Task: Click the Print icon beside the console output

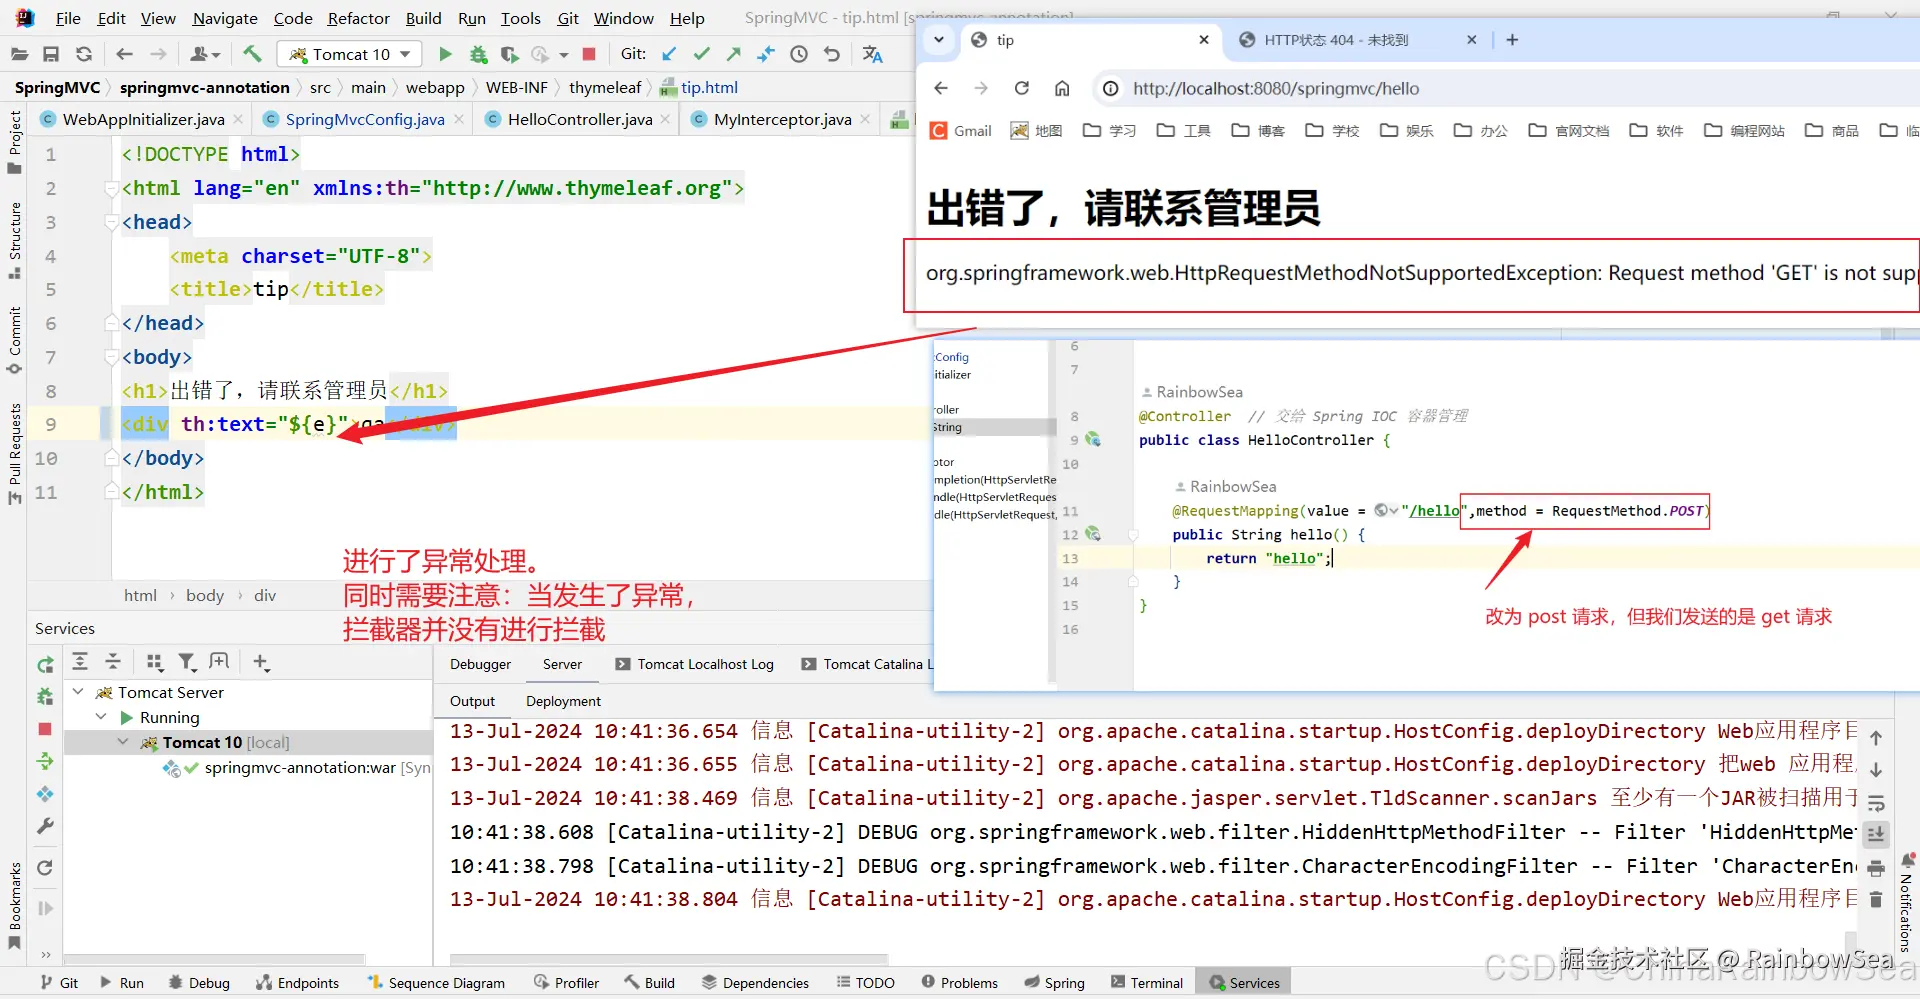Action: pos(1876,867)
